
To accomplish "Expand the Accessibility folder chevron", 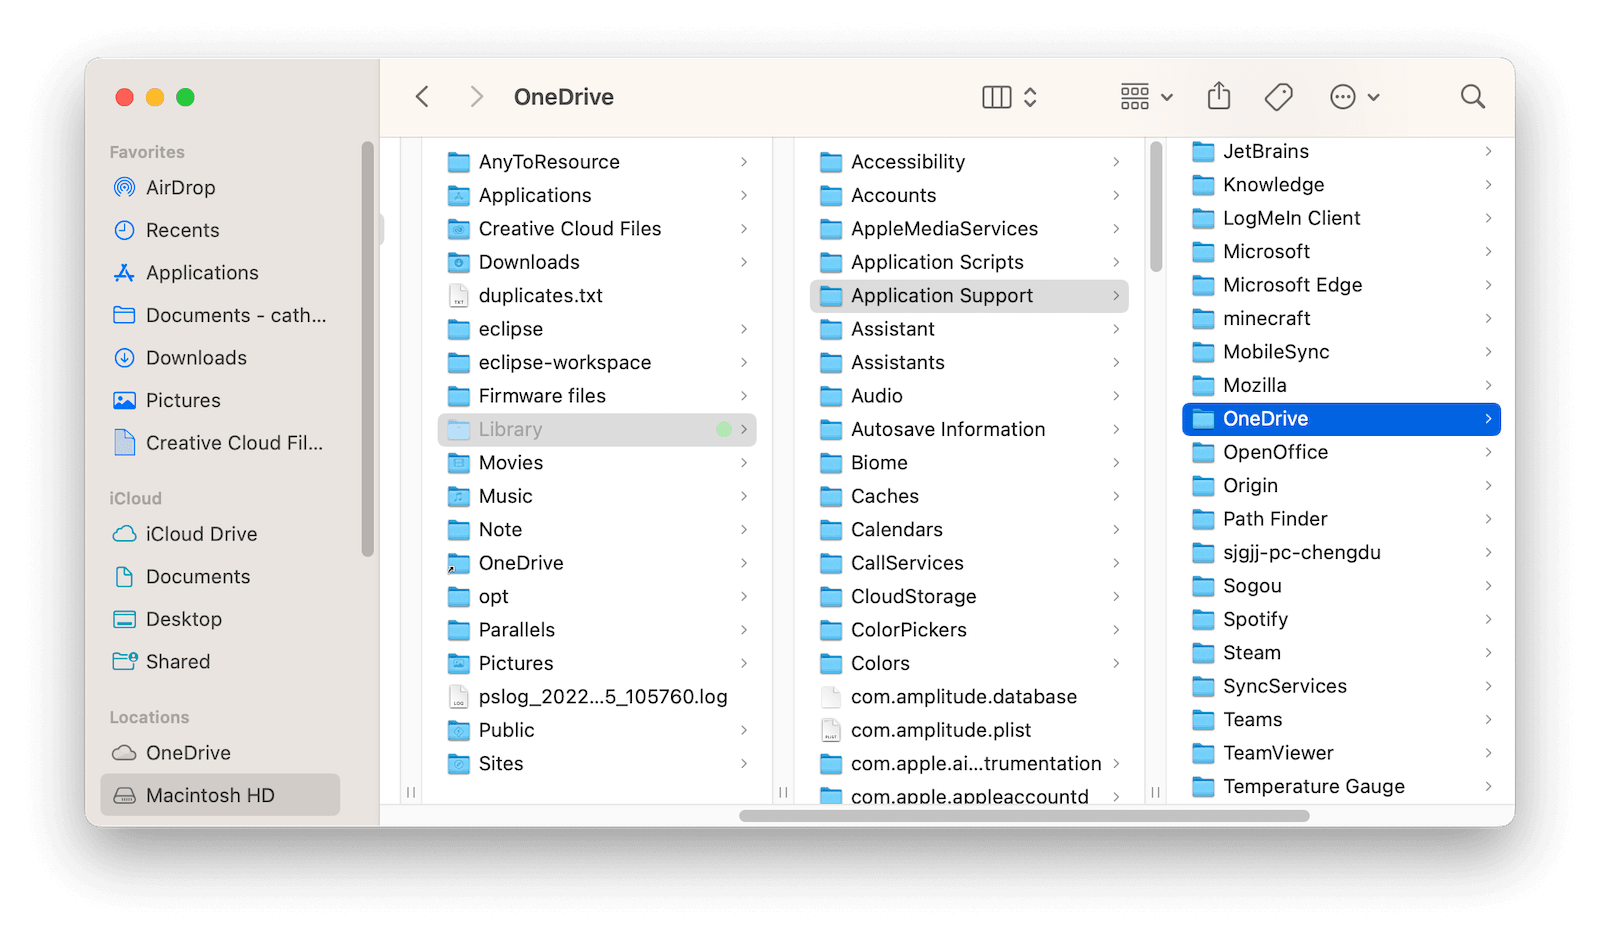I will [1116, 162].
